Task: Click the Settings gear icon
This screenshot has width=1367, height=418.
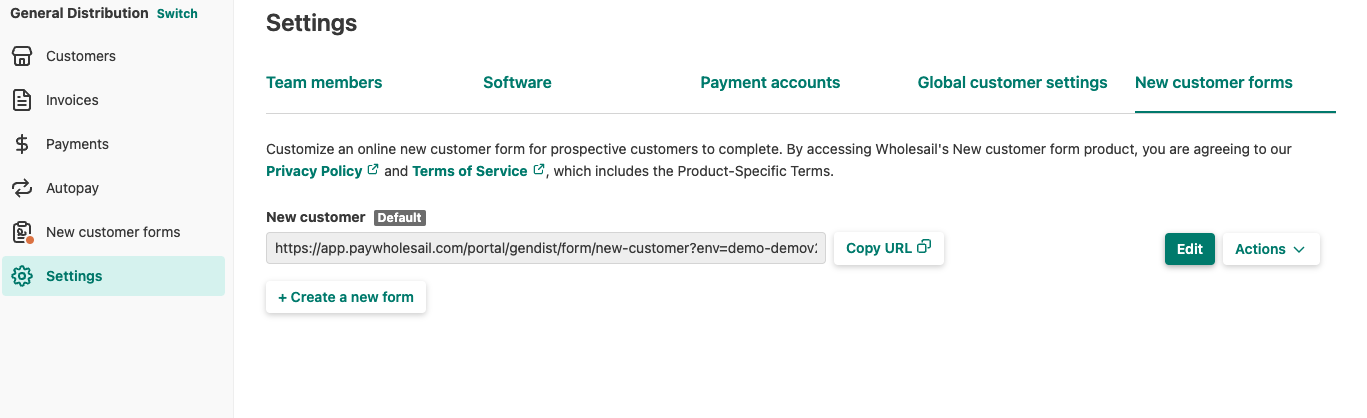Action: point(22,276)
